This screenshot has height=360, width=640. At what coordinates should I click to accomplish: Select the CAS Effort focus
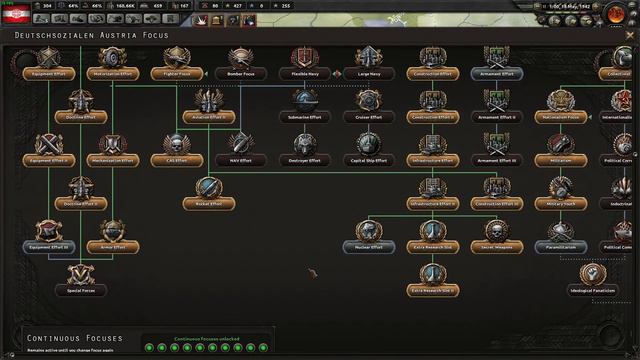(x=177, y=160)
